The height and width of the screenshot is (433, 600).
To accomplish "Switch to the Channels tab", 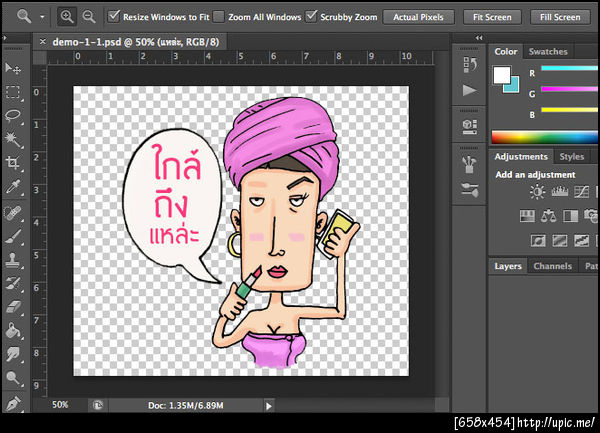I will (x=553, y=266).
